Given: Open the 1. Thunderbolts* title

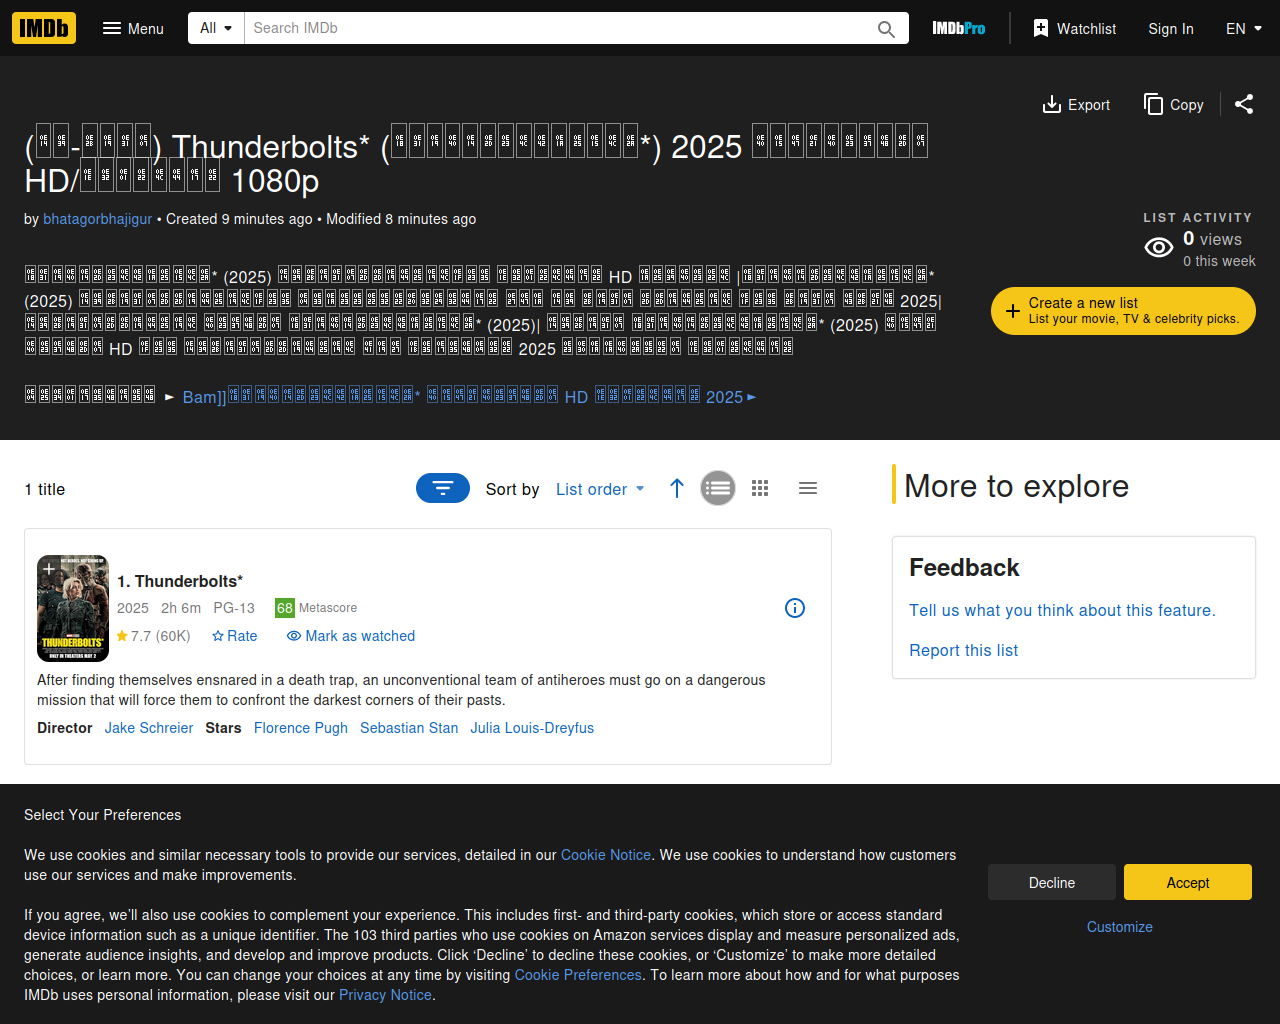Looking at the screenshot, I should (x=180, y=581).
